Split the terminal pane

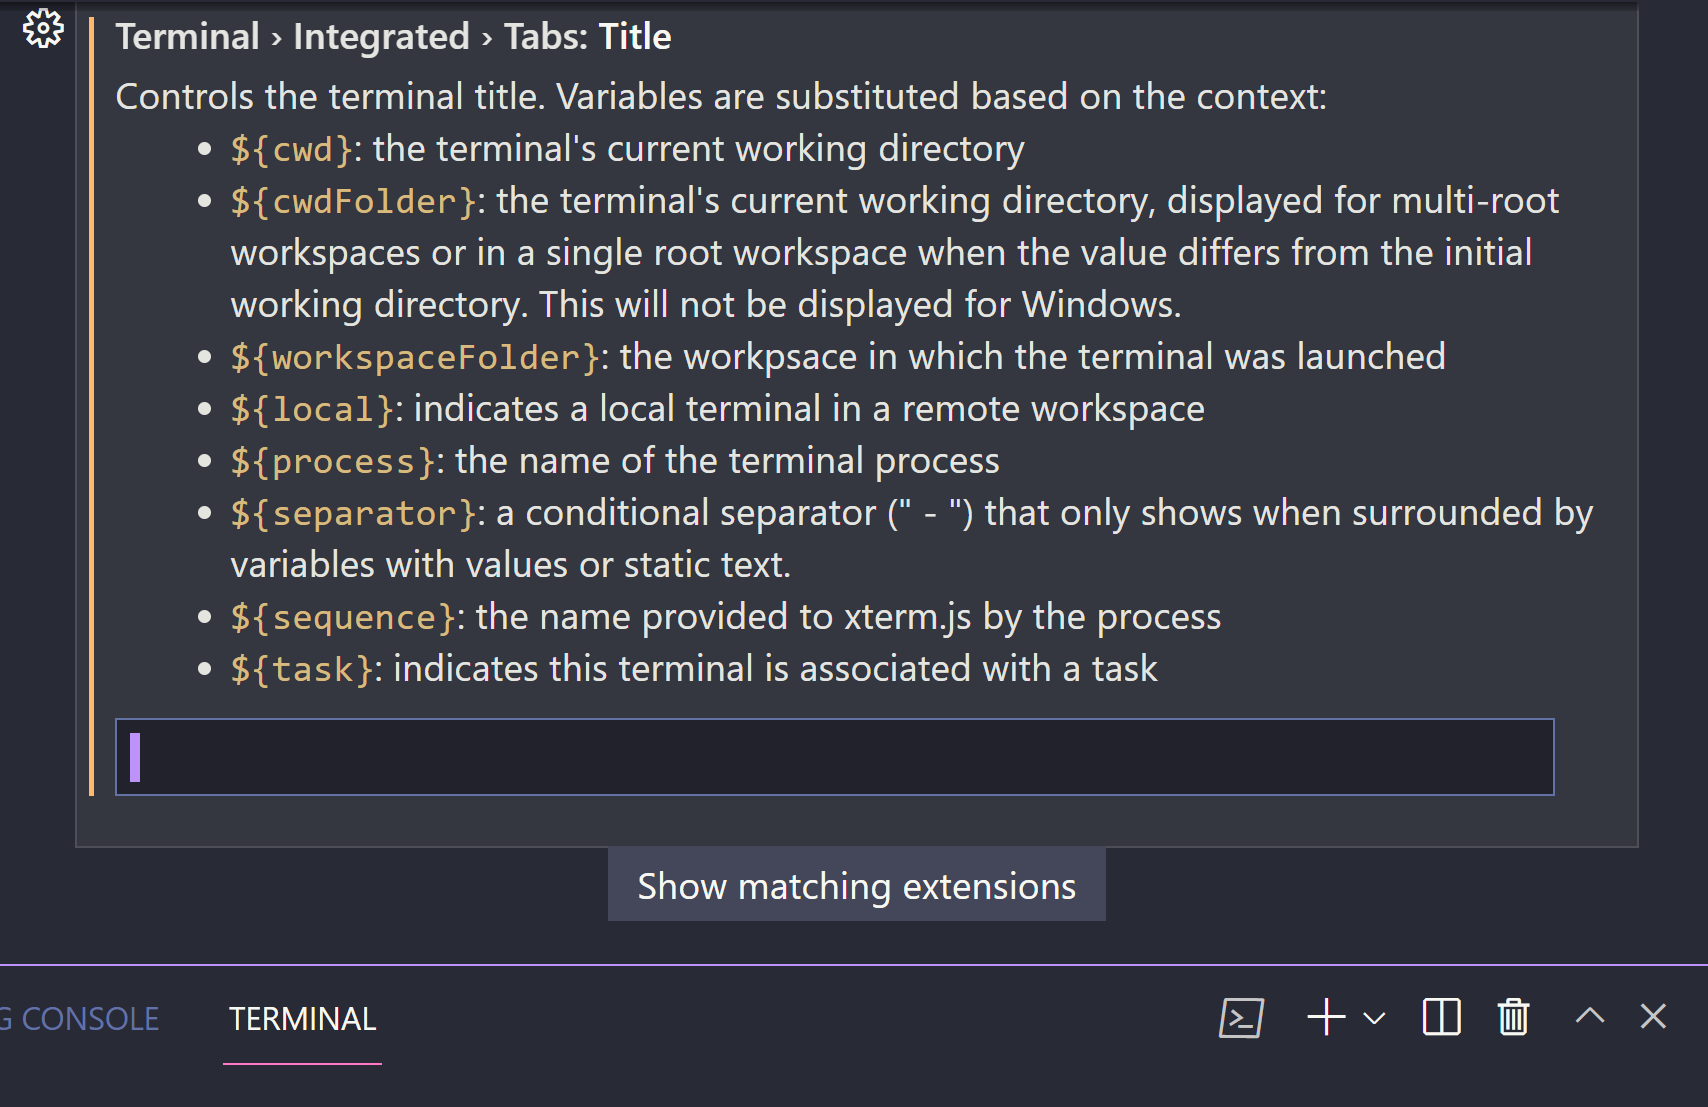click(x=1440, y=1017)
